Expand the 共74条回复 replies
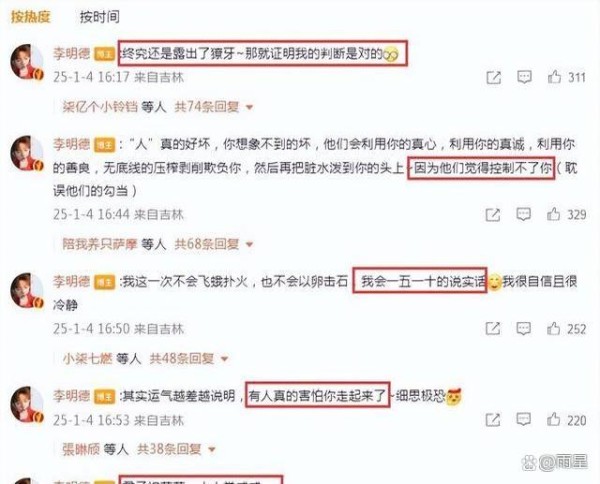The image size is (600, 484). coord(214,107)
